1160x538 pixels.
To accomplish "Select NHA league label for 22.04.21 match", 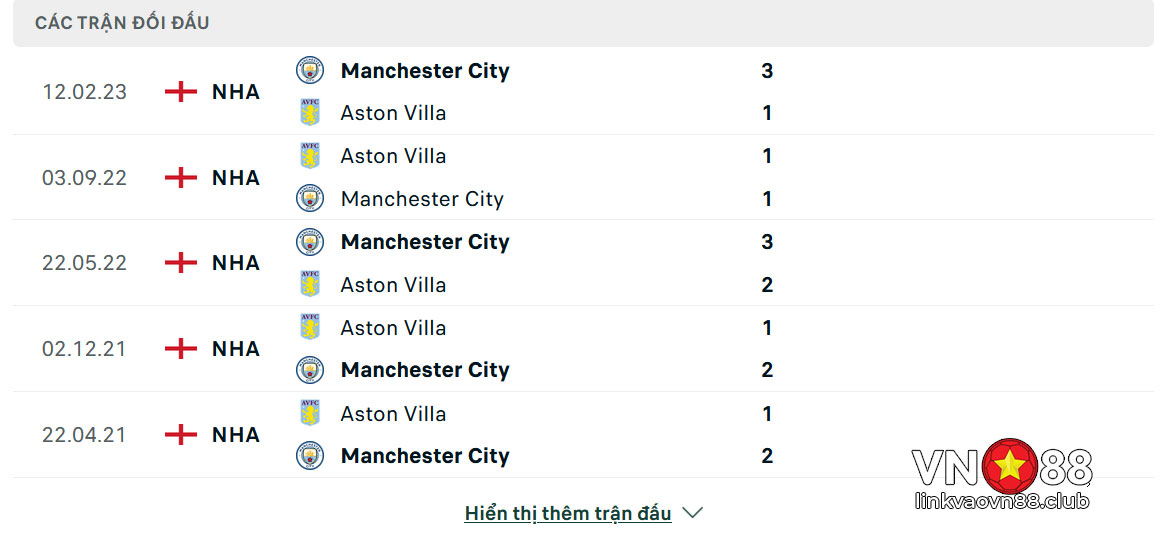I will click(236, 434).
